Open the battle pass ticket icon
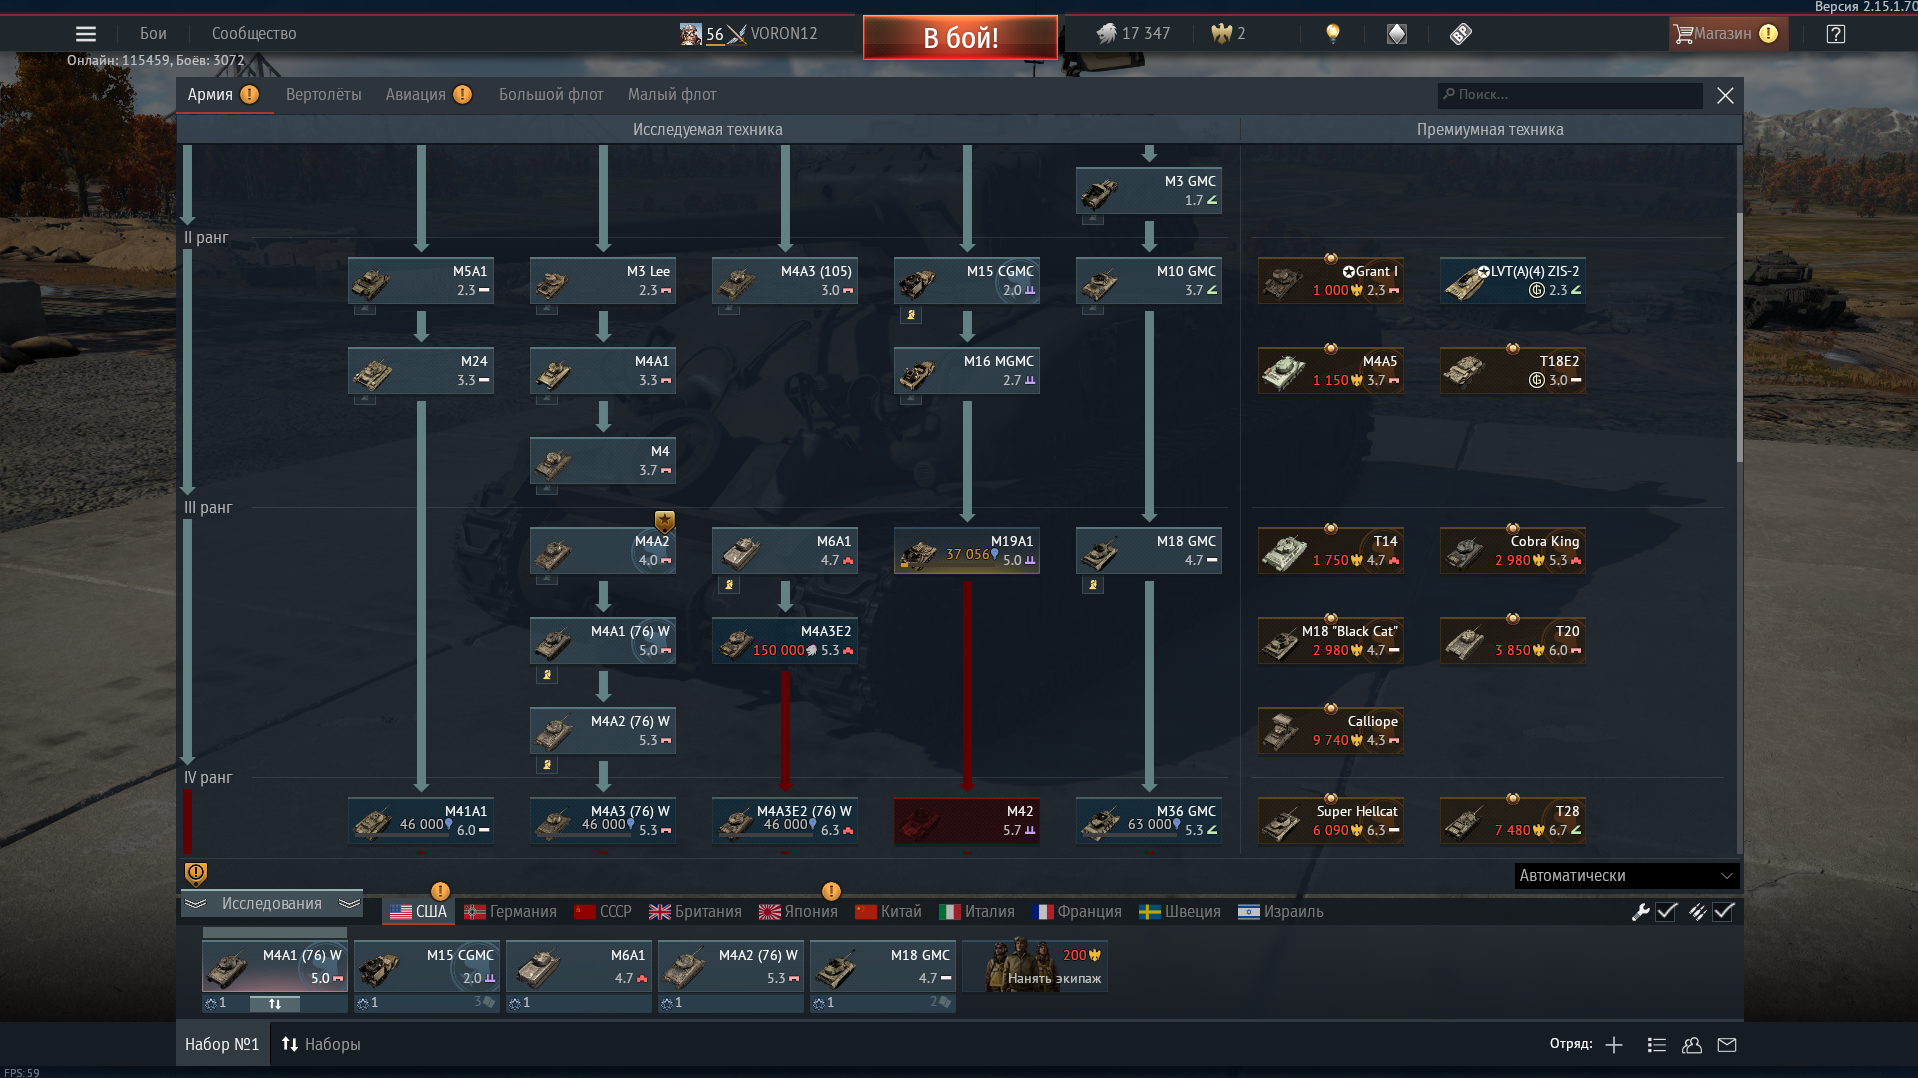This screenshot has height=1078, width=1918. [x=1460, y=34]
